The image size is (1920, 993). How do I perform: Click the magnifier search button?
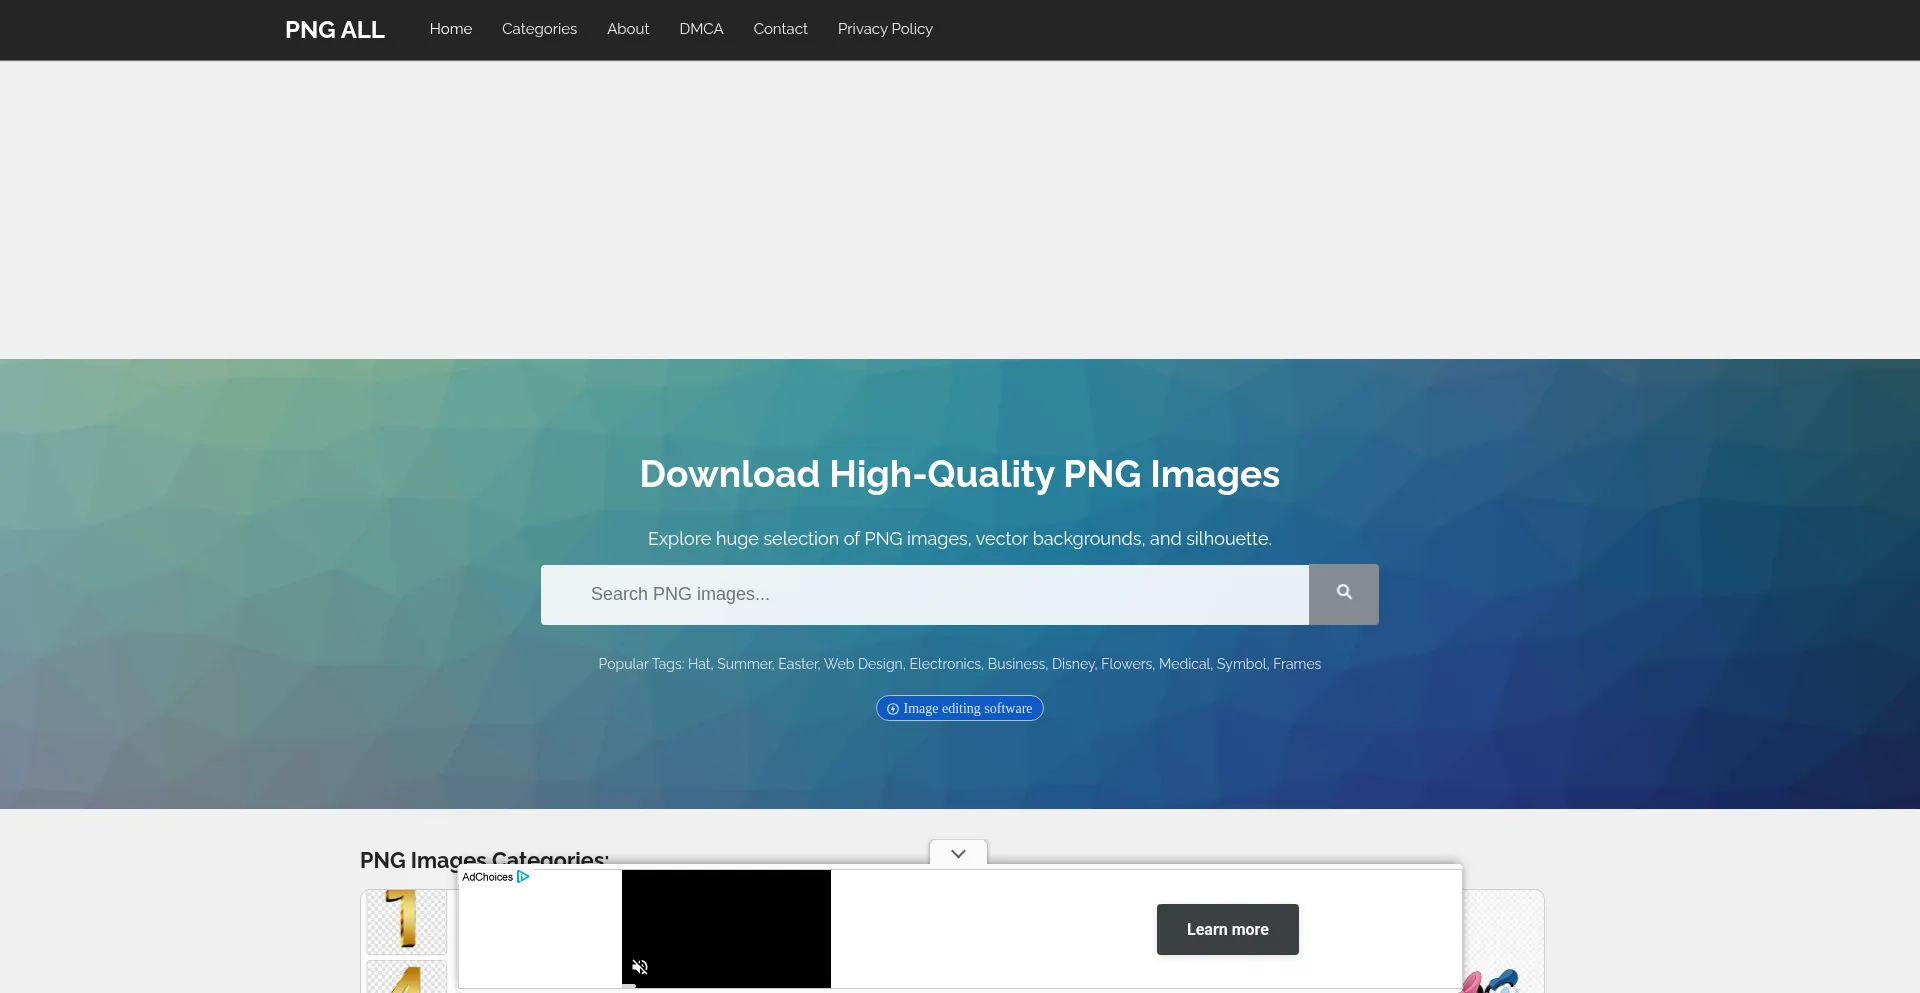(1343, 594)
